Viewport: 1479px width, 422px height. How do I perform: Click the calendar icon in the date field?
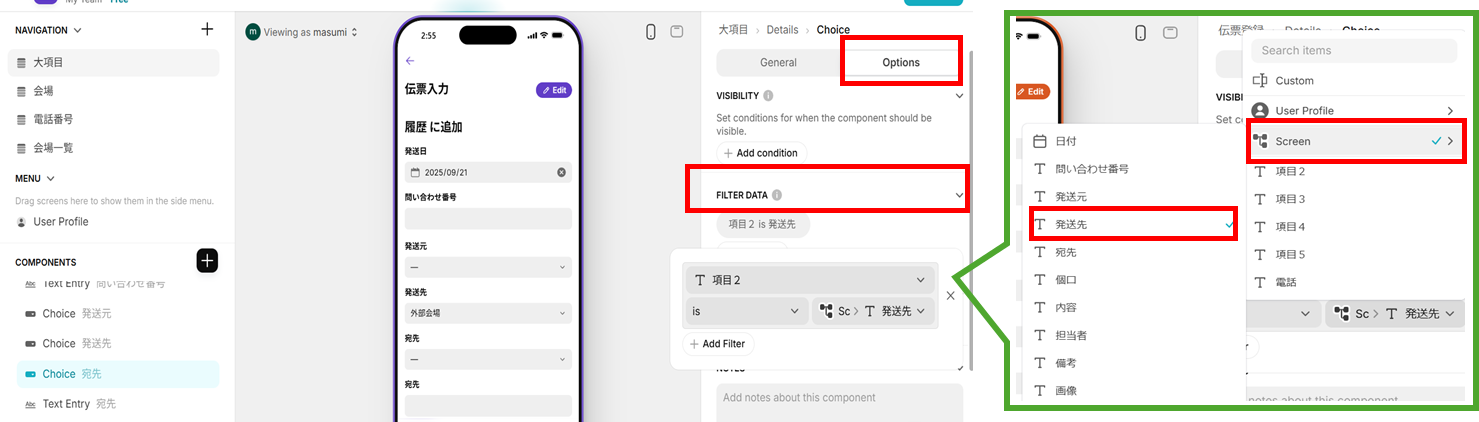tap(415, 172)
